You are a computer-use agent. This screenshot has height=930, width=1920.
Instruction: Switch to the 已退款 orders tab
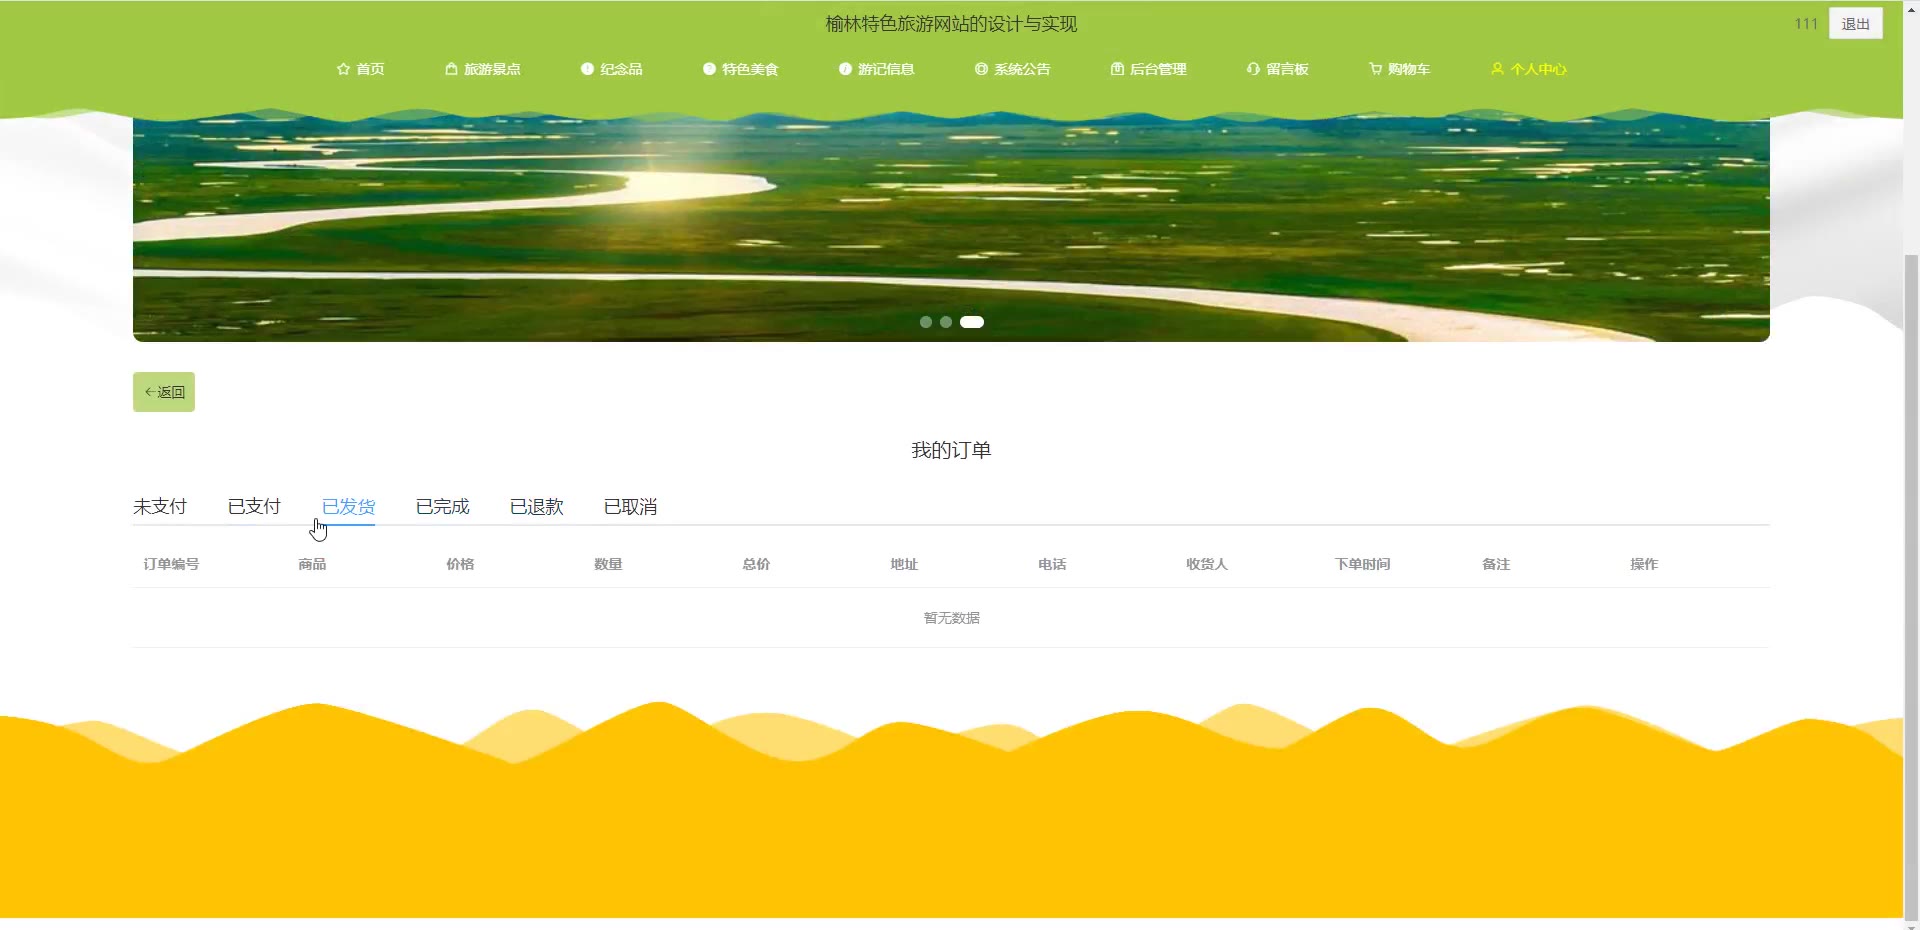click(x=536, y=507)
